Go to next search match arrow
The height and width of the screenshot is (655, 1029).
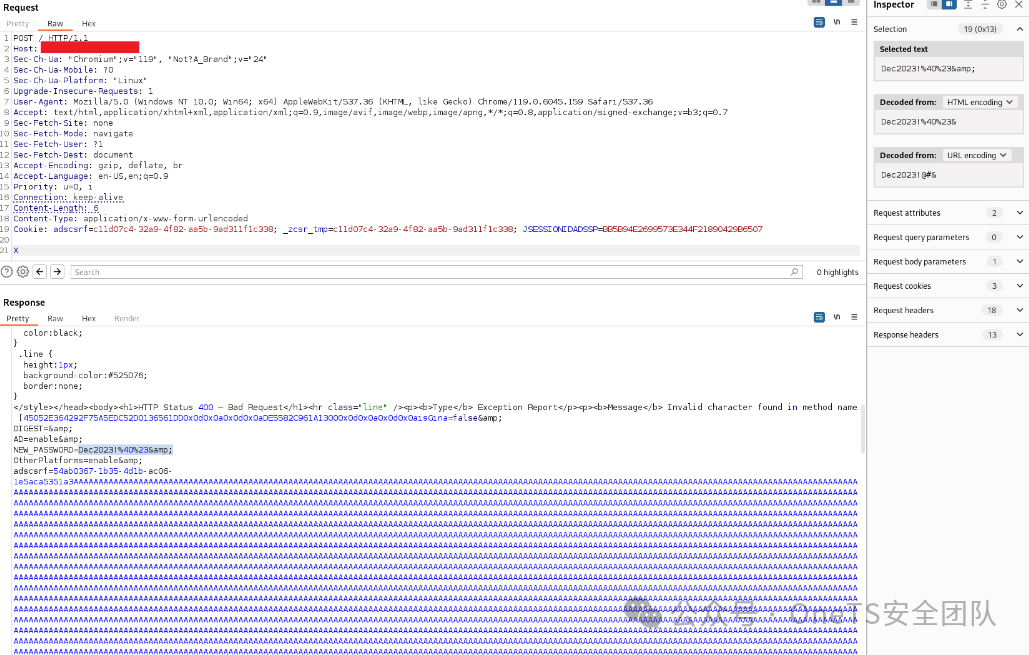point(57,272)
